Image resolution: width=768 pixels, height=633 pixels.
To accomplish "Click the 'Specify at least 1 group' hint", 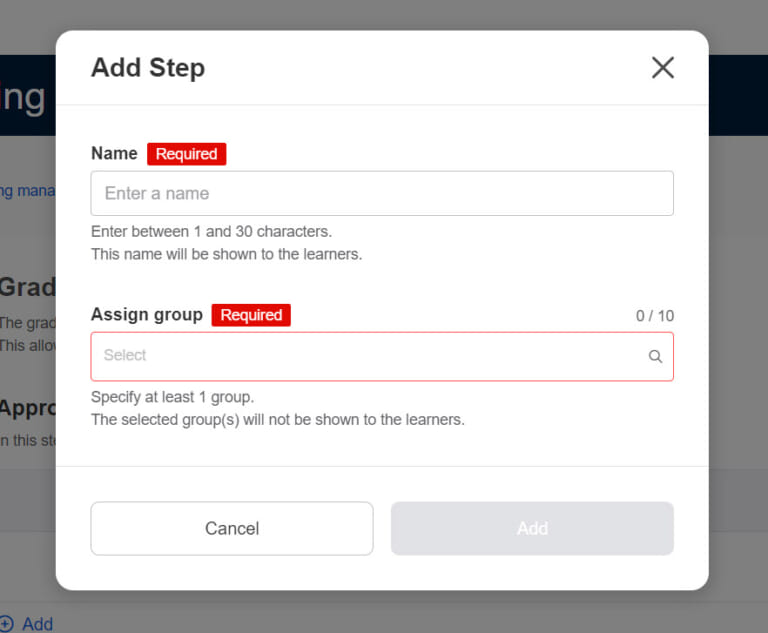I will pos(173,397).
